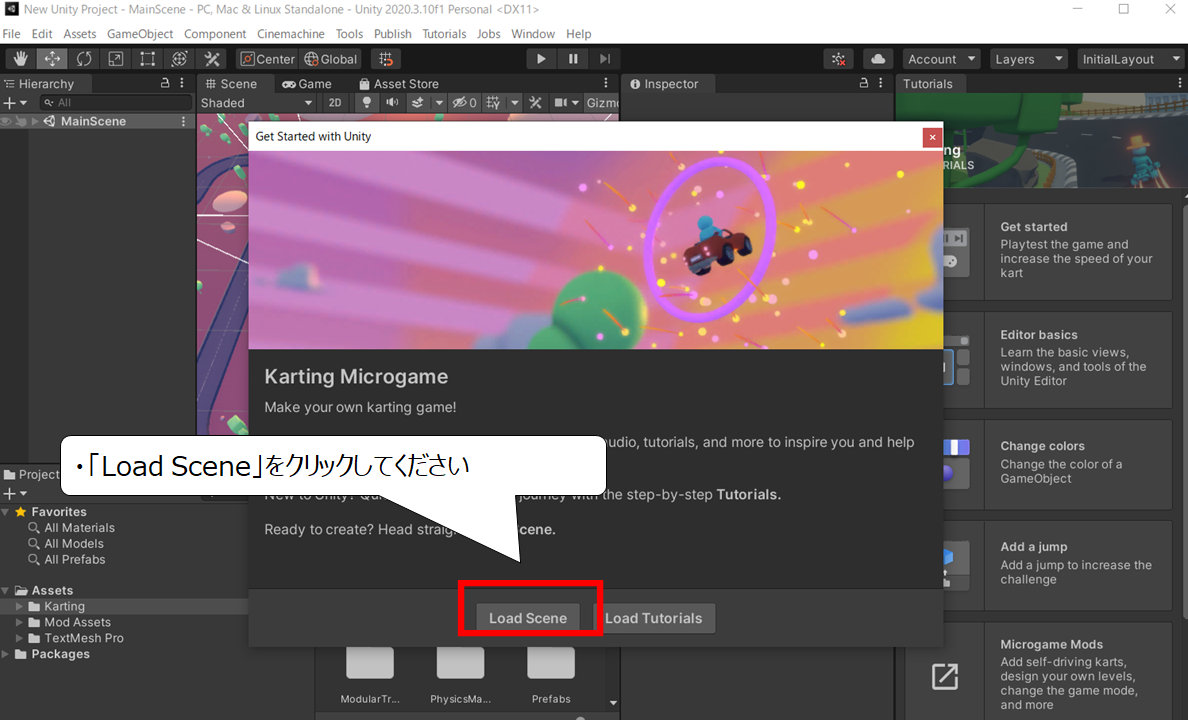Viewport: 1188px width, 720px height.
Task: Select the Scale tool
Action: pyautogui.click(x=116, y=59)
